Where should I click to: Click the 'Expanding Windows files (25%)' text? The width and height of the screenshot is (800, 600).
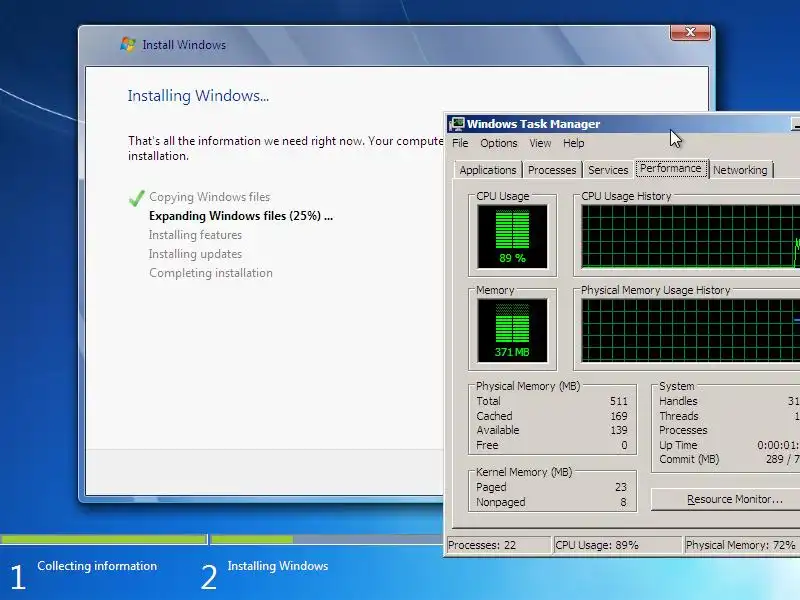coord(241,216)
